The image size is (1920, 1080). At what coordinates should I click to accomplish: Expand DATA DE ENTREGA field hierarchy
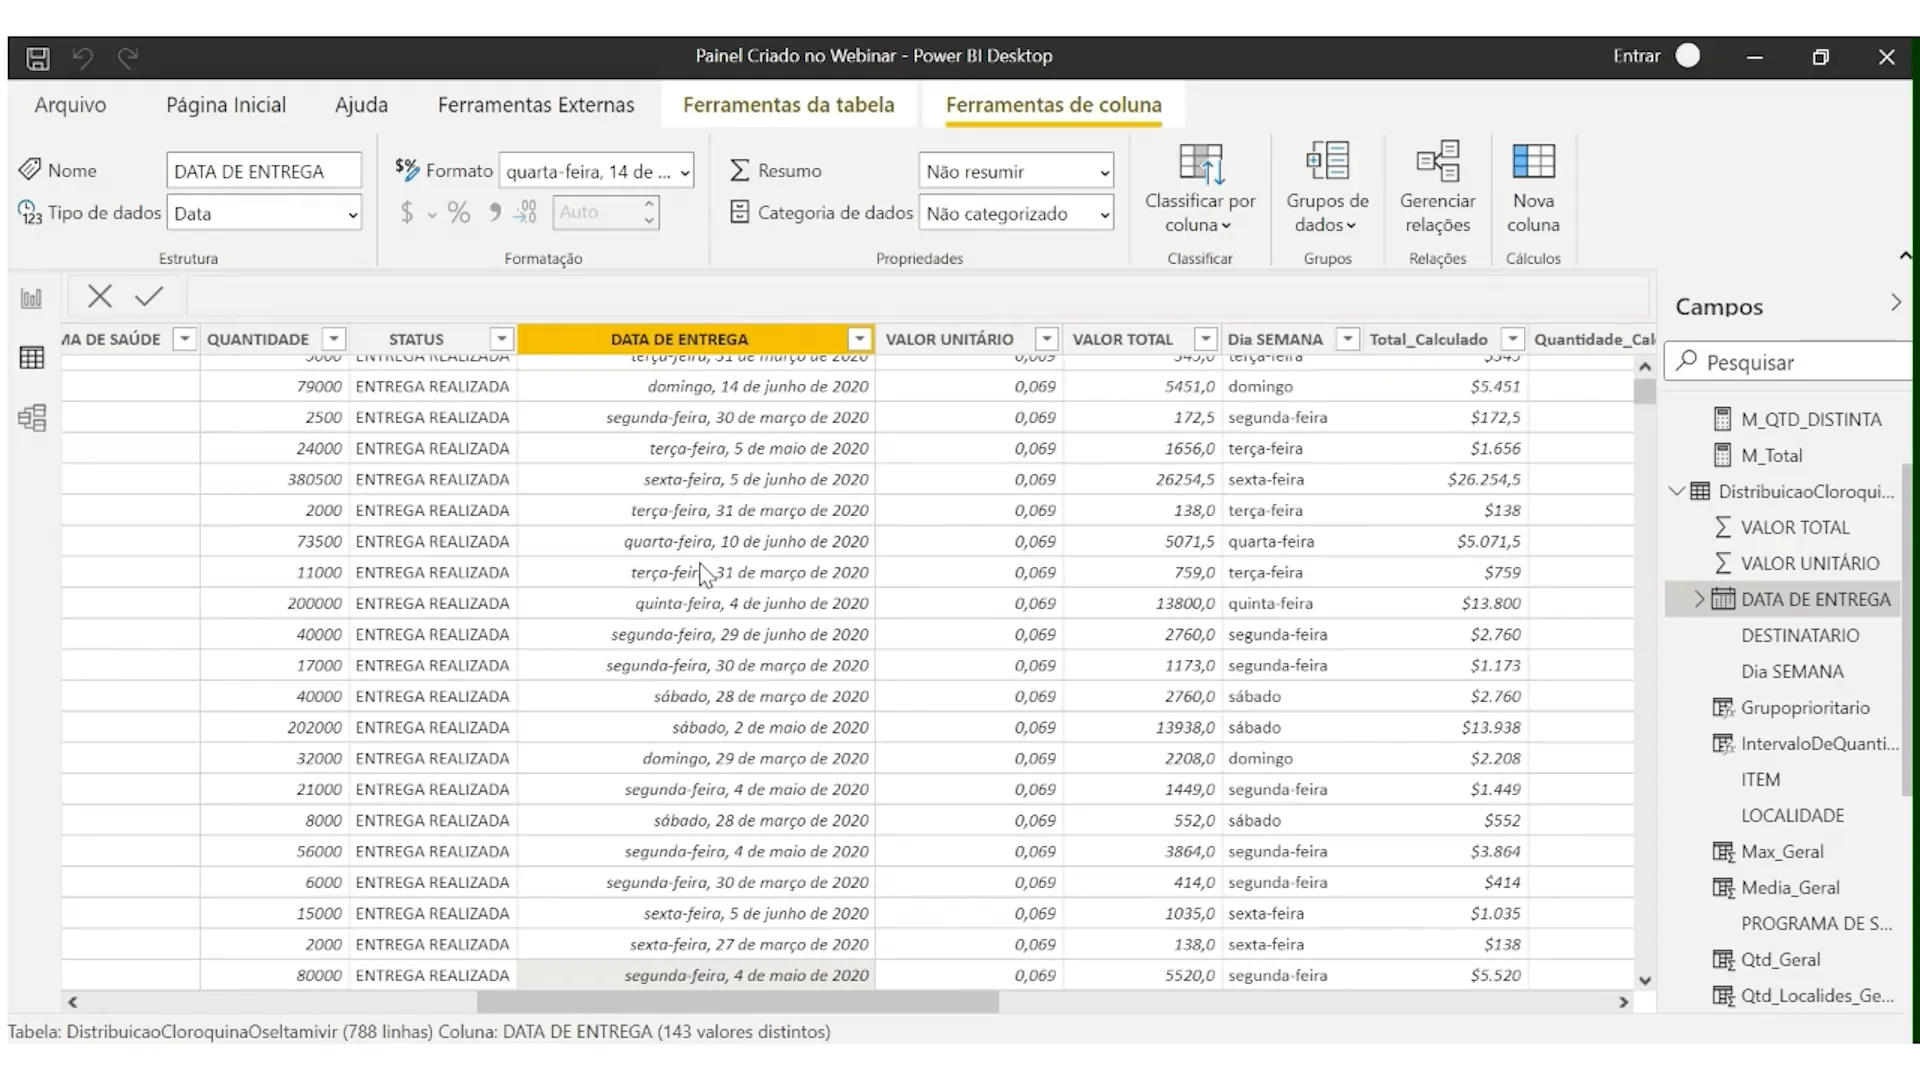[1699, 599]
